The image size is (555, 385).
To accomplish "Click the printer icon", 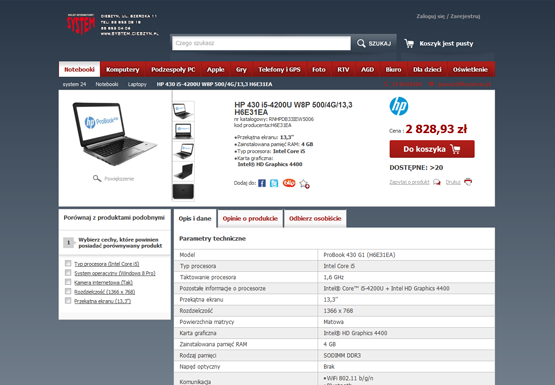I will 468,182.
